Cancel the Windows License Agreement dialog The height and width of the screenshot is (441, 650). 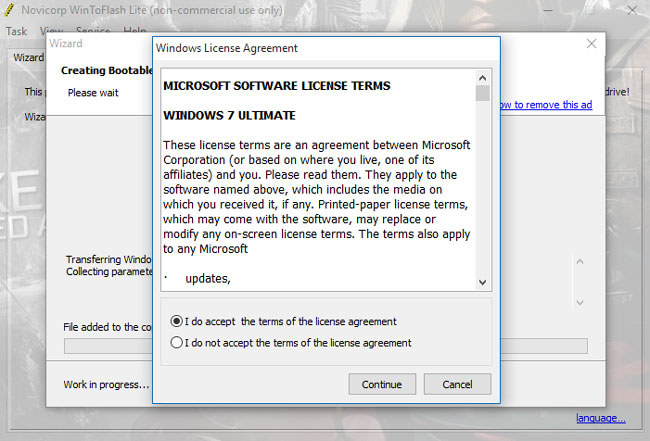[457, 384]
